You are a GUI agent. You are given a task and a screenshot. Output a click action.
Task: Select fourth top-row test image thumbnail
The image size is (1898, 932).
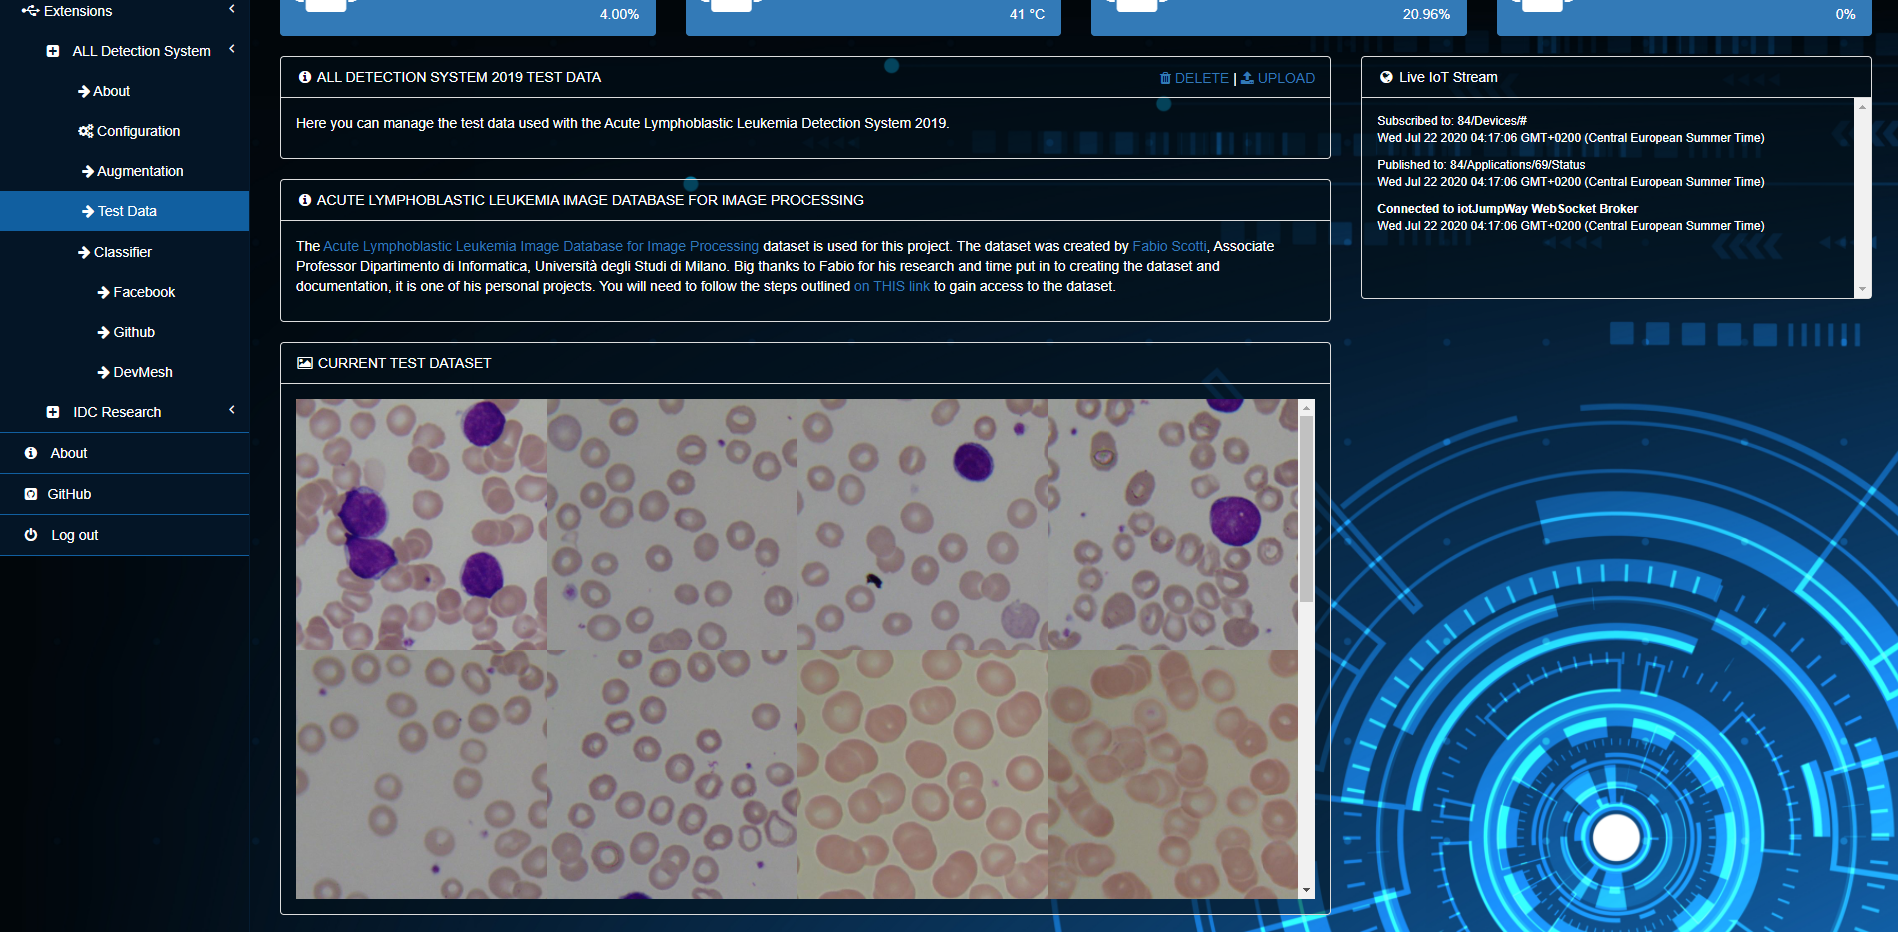coord(1173,524)
